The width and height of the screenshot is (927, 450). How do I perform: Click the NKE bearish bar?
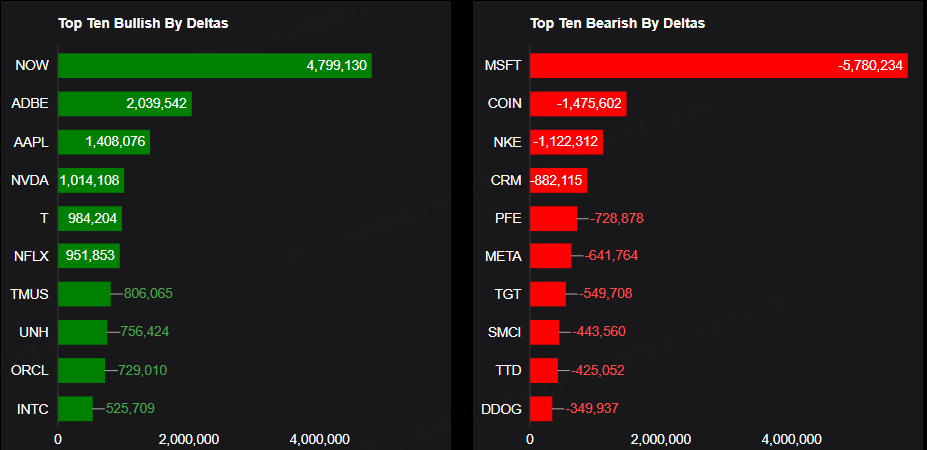[x=566, y=142]
